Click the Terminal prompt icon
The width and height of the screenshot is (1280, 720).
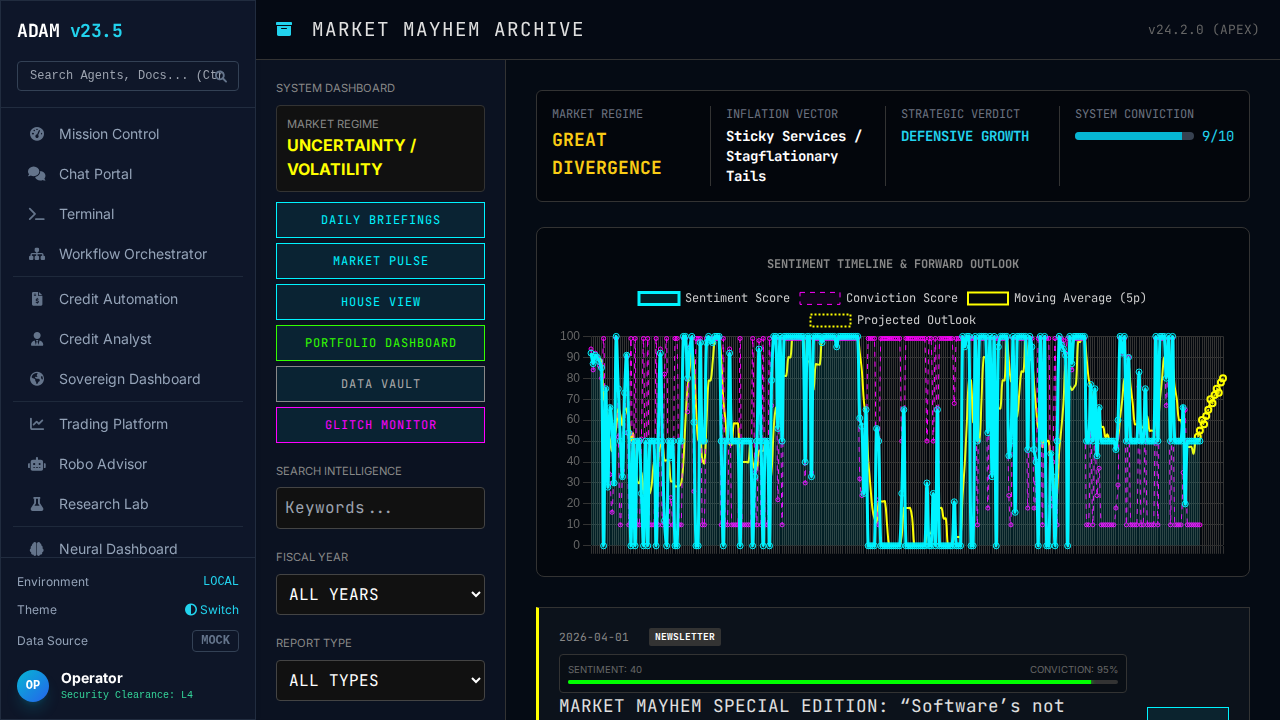pos(37,214)
